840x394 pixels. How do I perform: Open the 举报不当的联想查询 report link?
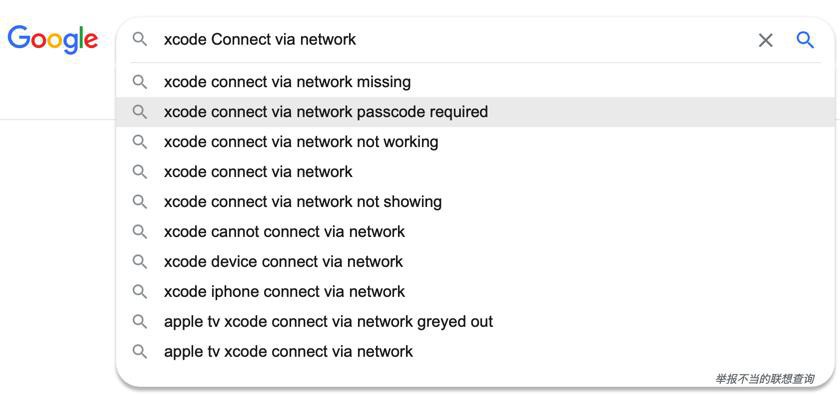[765, 379]
